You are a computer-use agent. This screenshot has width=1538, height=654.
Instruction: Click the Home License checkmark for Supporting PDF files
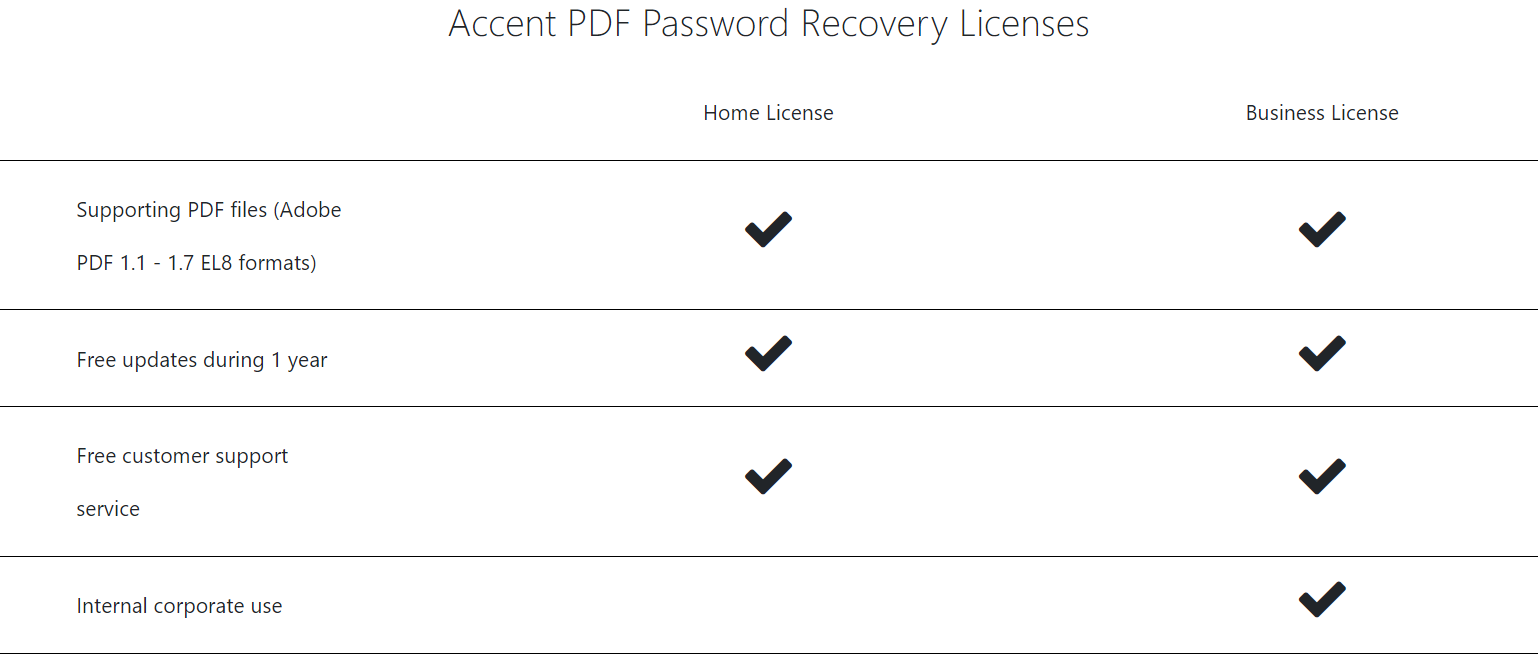click(768, 230)
